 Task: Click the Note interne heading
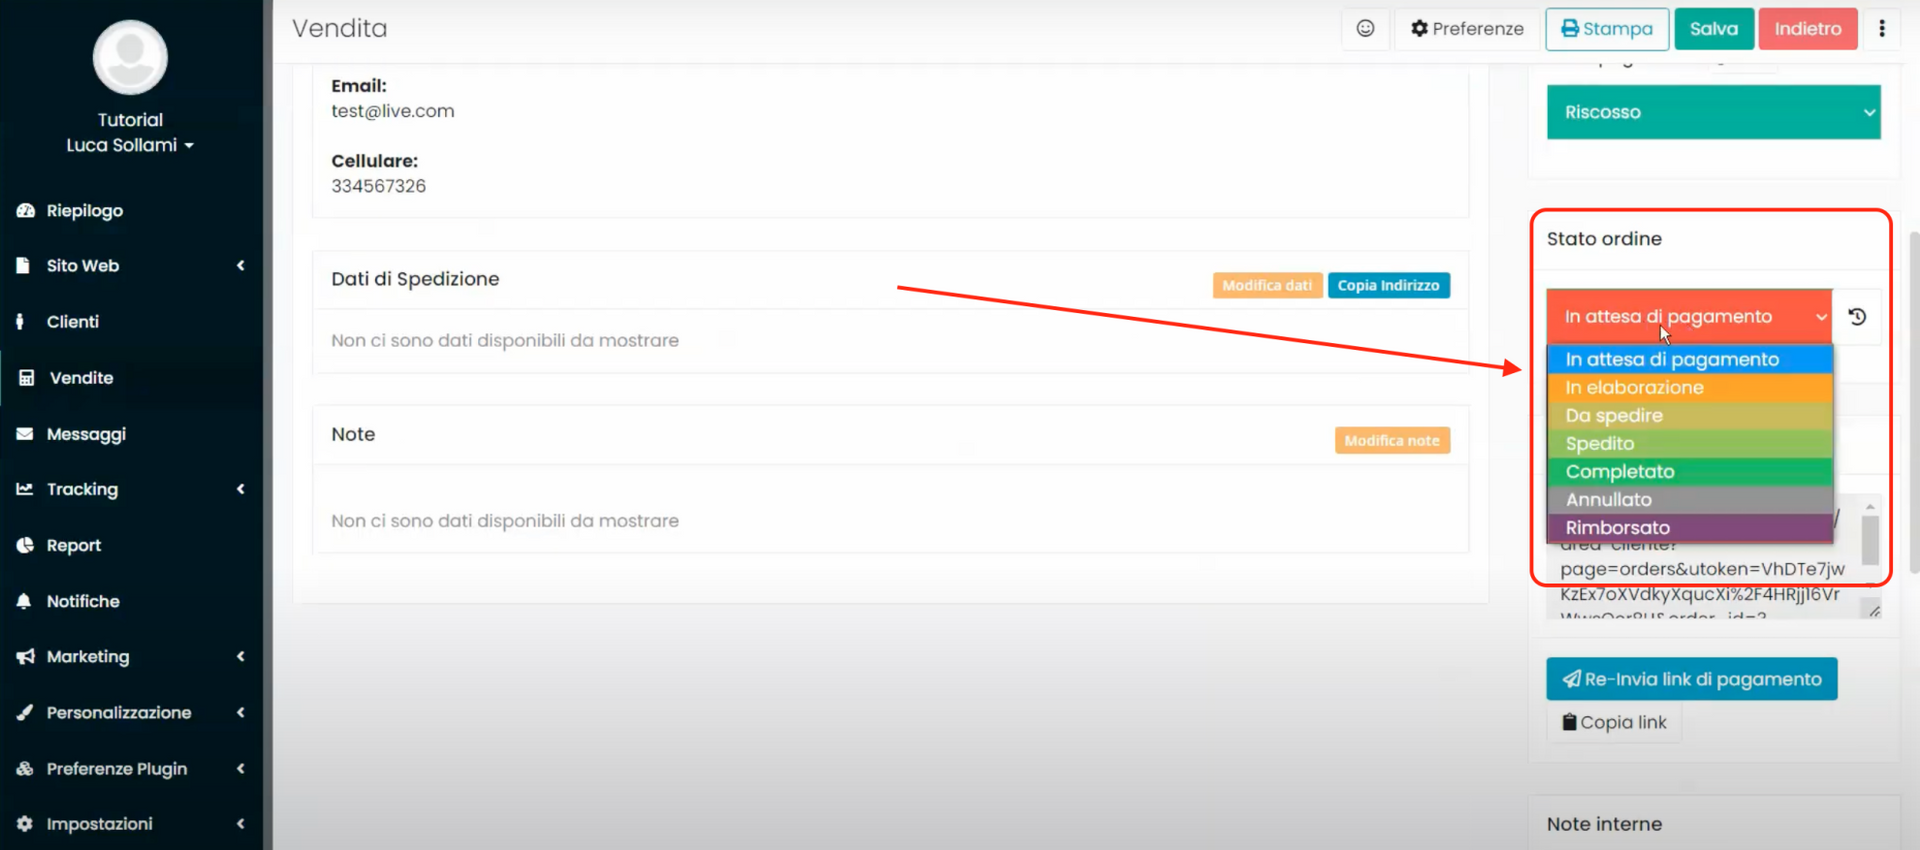pos(1604,824)
